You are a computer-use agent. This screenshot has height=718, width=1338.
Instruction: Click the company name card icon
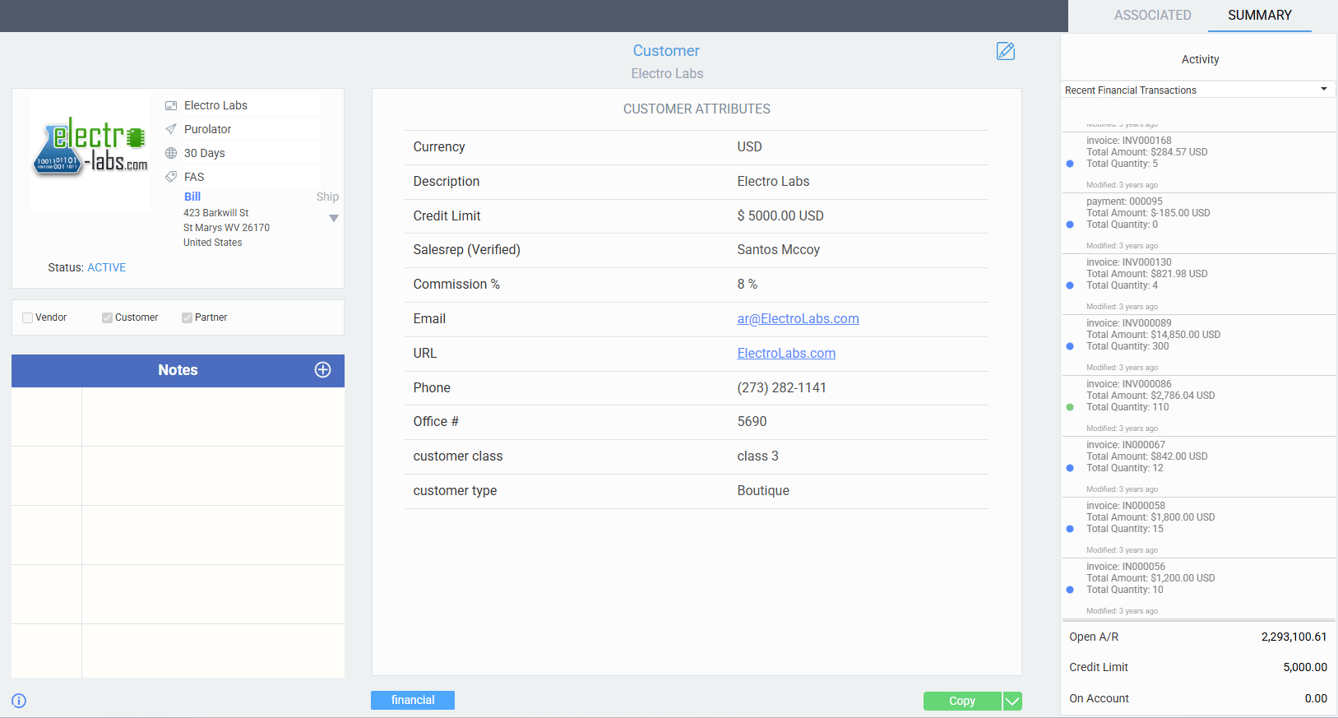(x=171, y=105)
